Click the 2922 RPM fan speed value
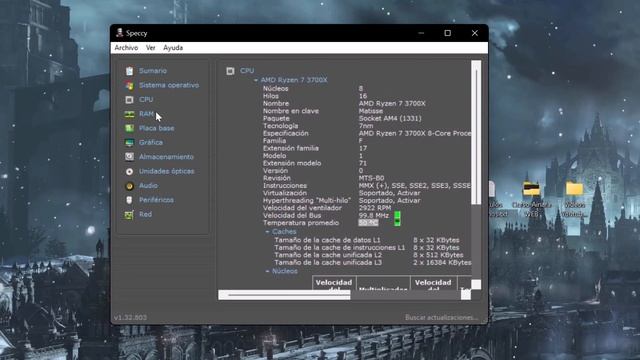The width and height of the screenshot is (640, 360). coord(375,208)
